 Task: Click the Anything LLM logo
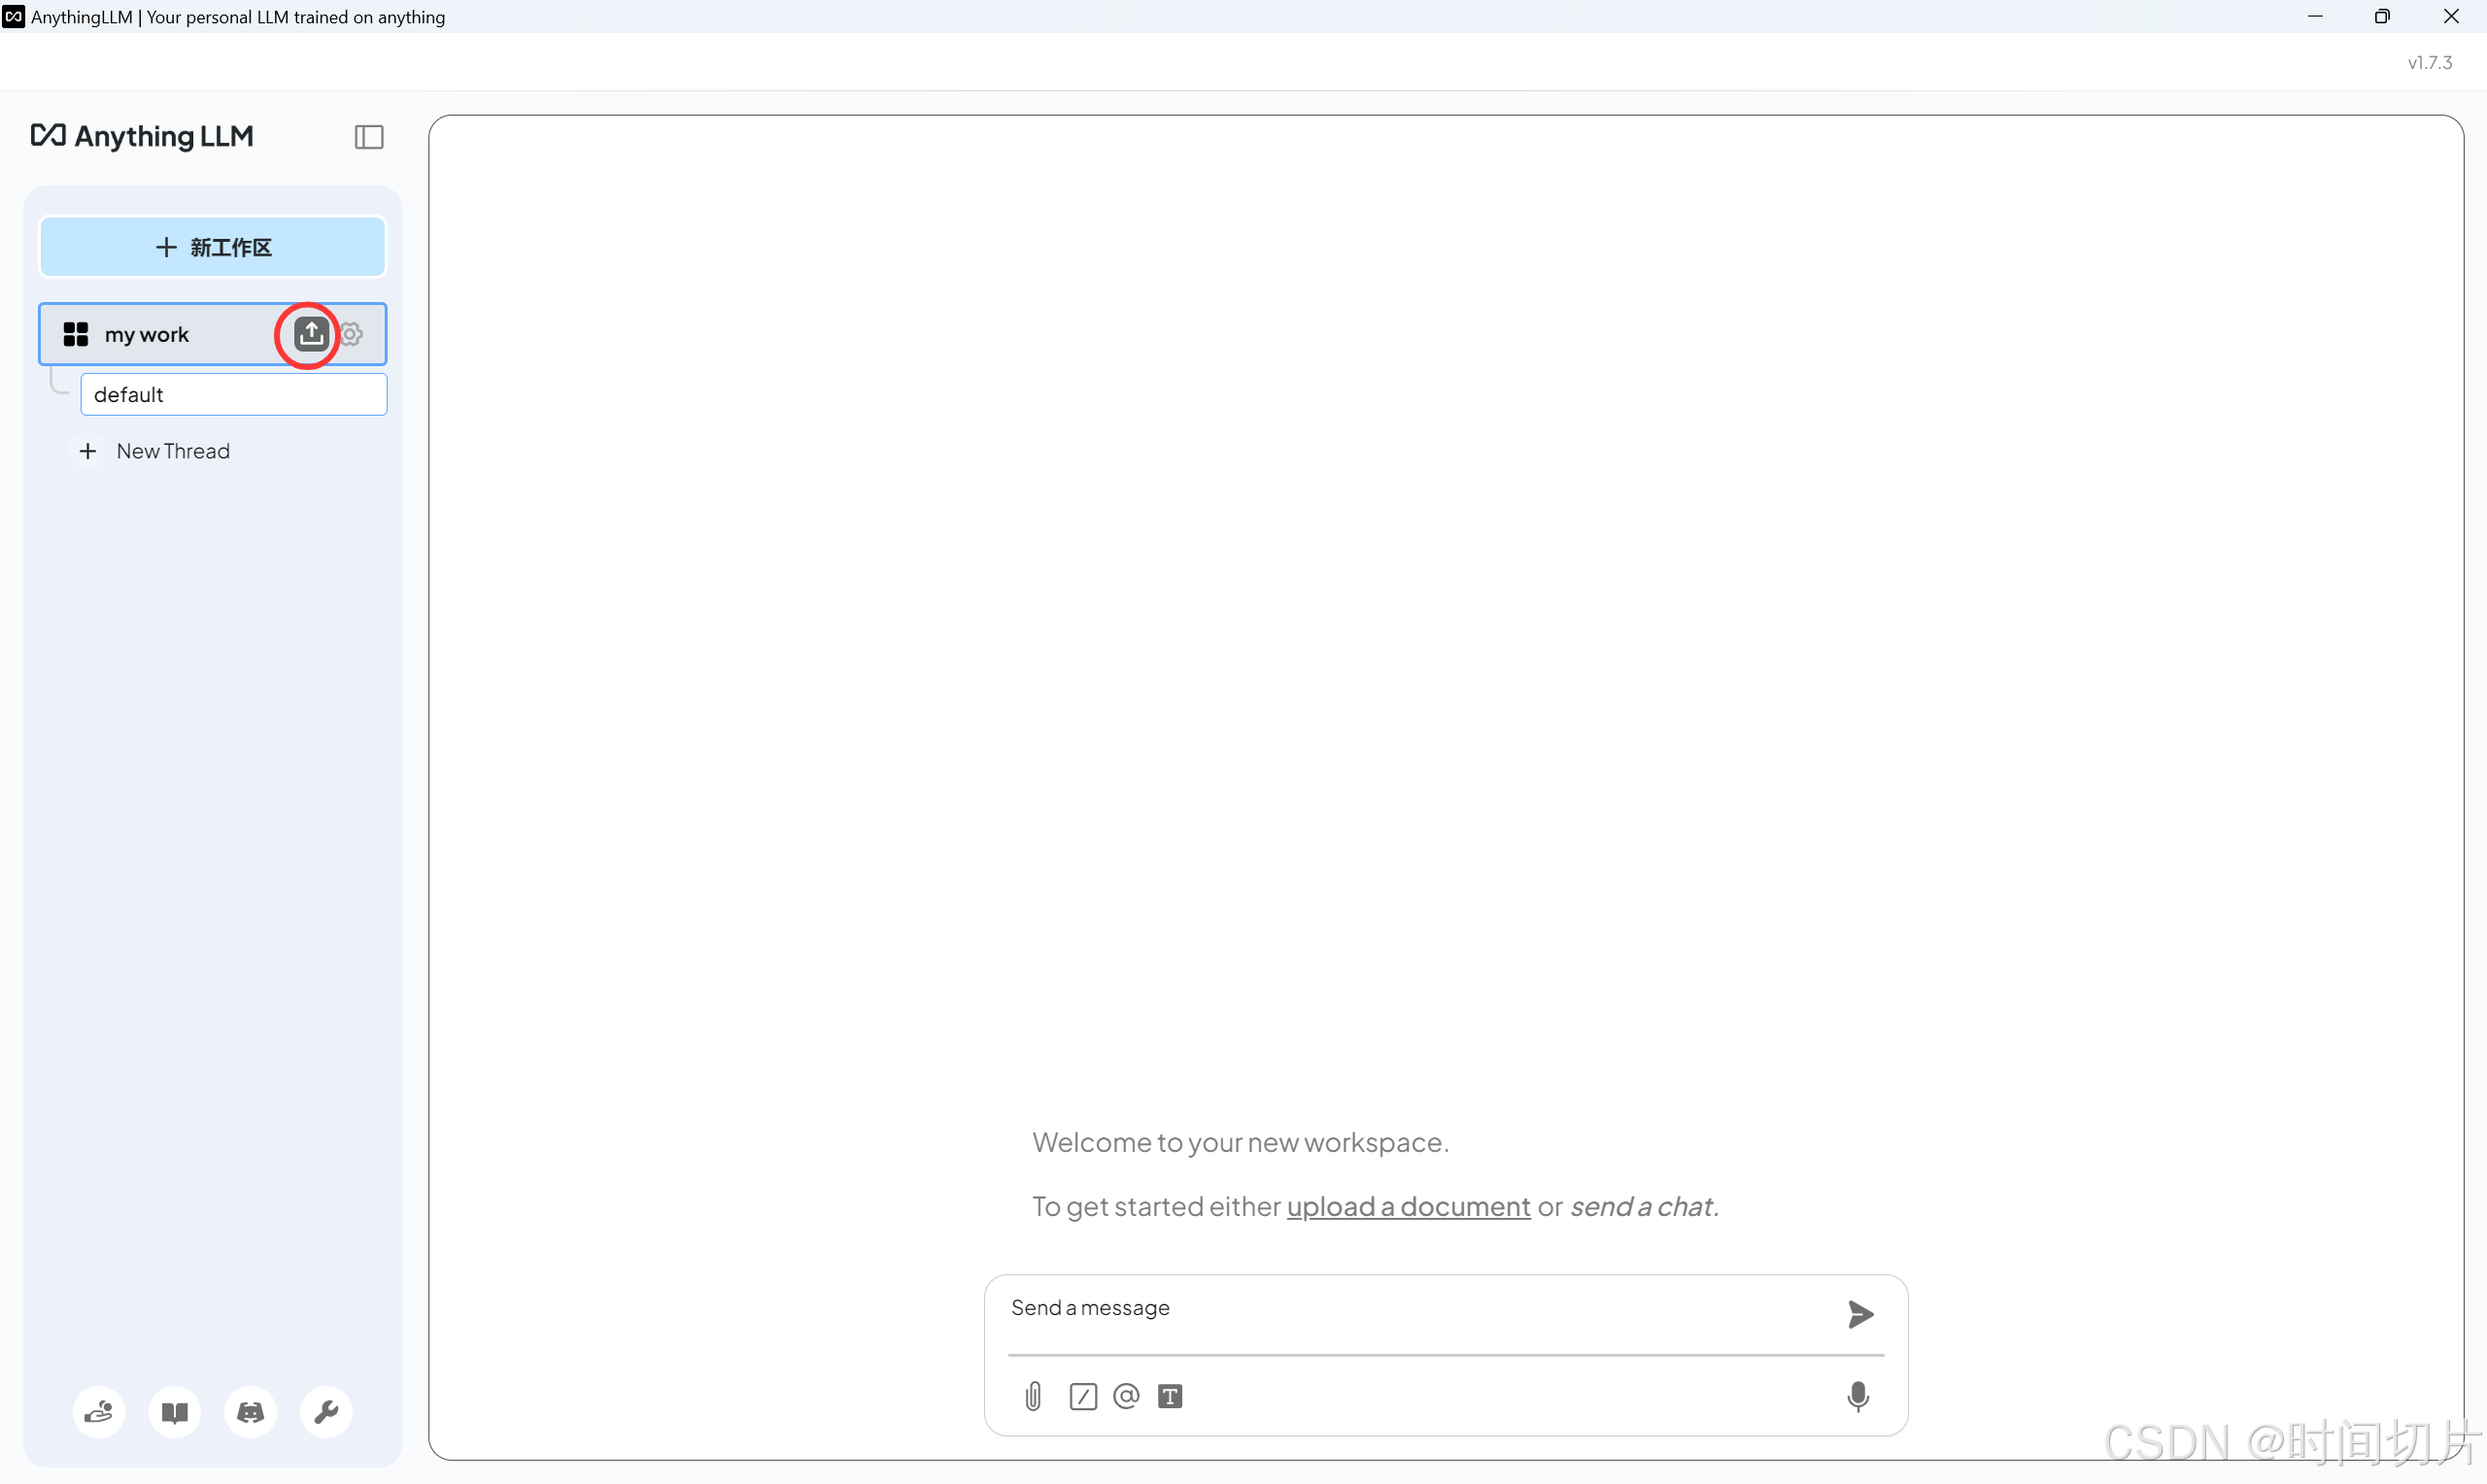click(143, 136)
